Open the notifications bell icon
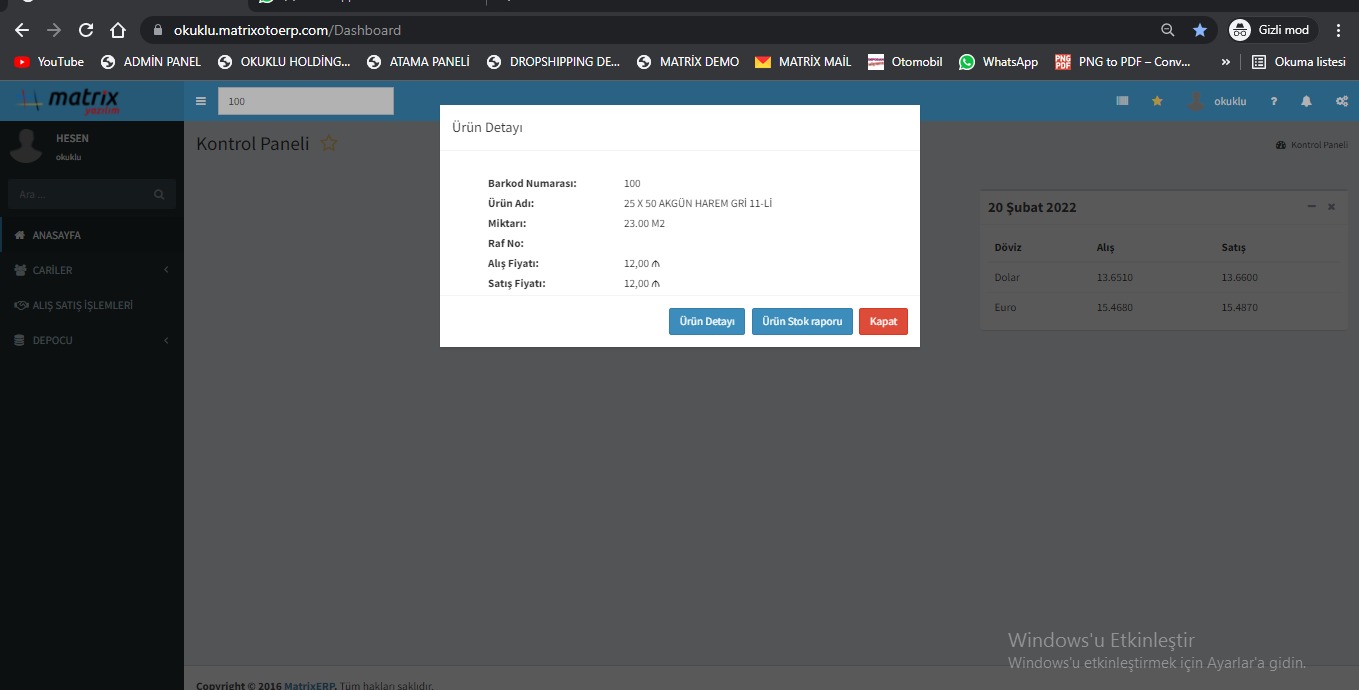1359x690 pixels. 1306,101
